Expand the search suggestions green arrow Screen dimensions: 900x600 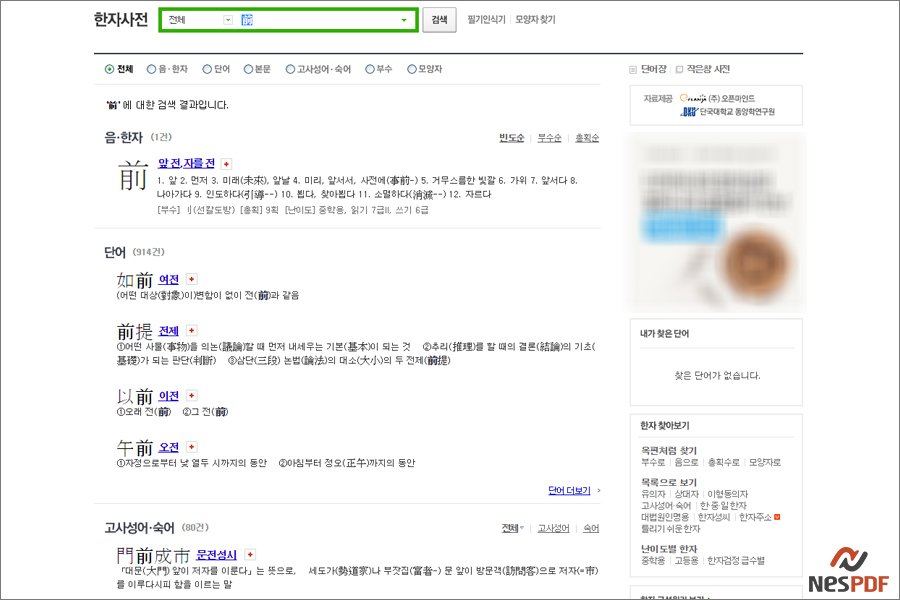[404, 20]
